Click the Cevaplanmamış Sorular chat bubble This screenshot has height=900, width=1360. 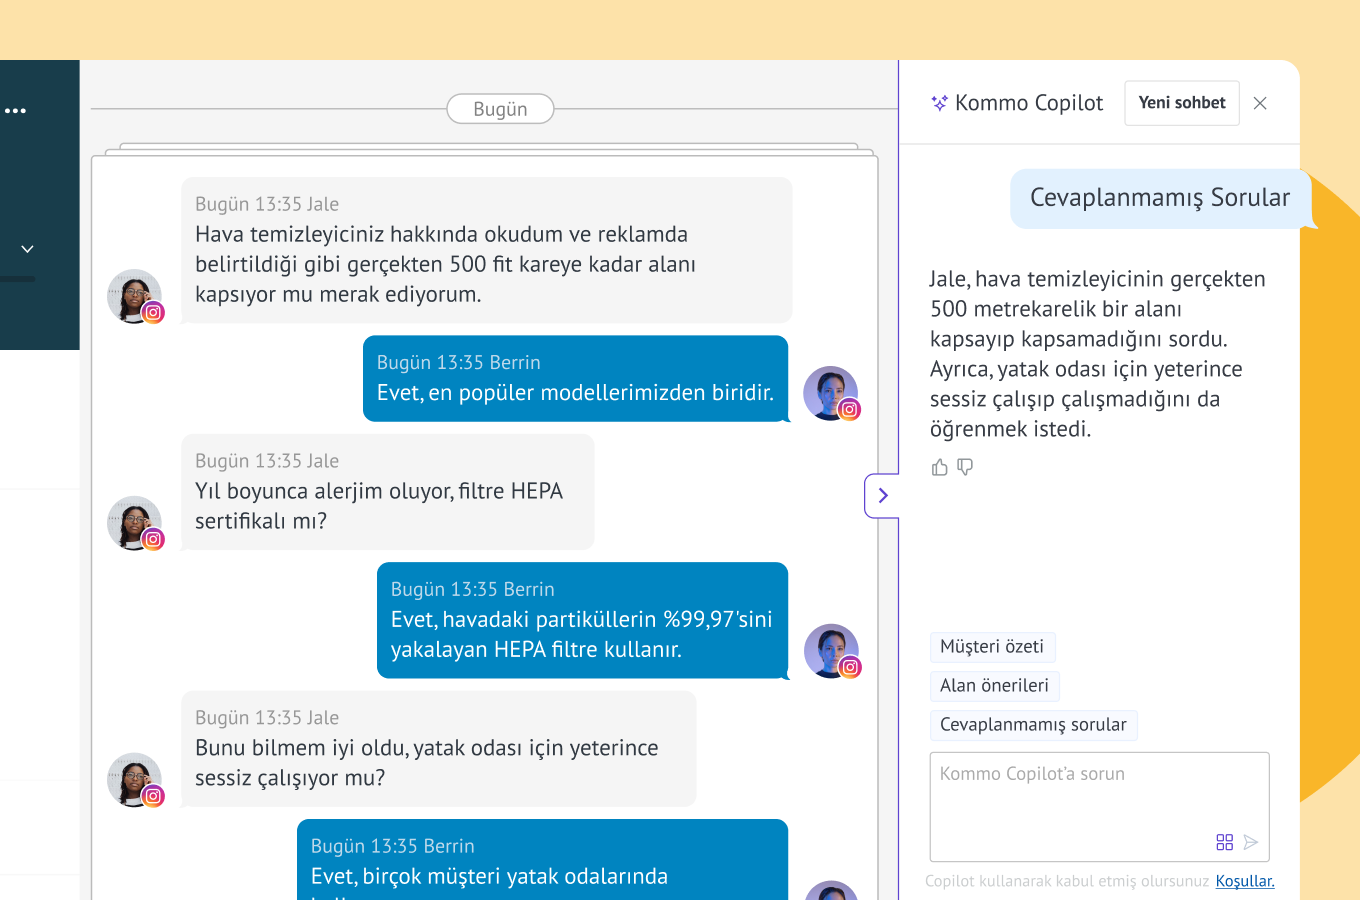[1159, 198]
